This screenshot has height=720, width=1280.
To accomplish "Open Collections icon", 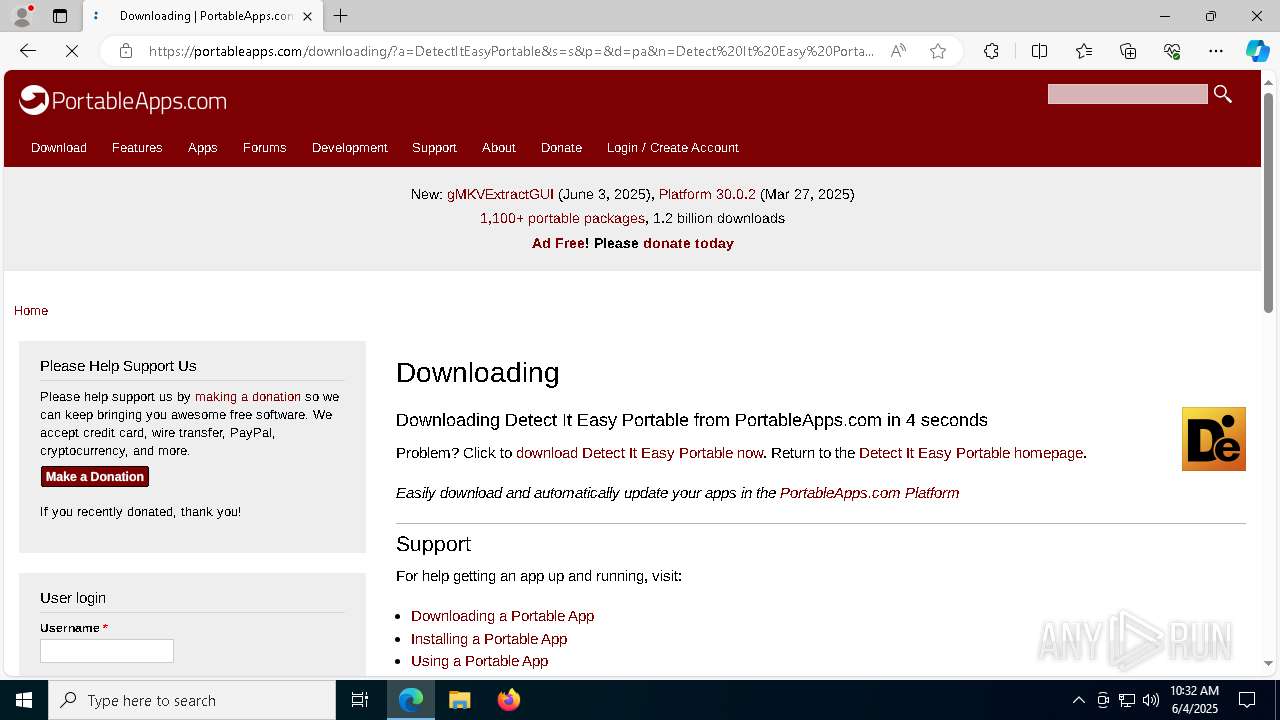I will click(1128, 51).
